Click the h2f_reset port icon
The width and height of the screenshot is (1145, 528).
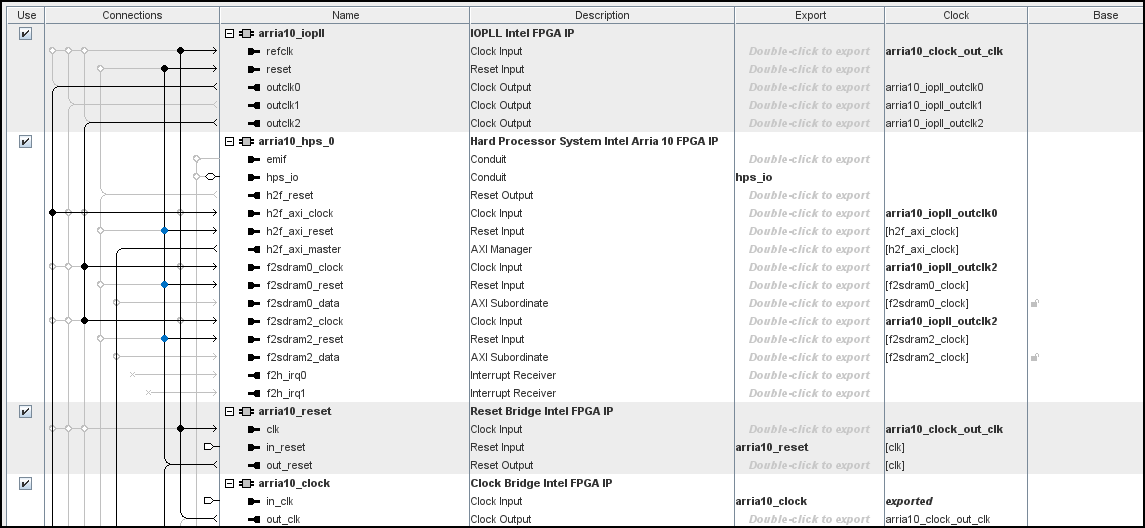pyautogui.click(x=254, y=196)
